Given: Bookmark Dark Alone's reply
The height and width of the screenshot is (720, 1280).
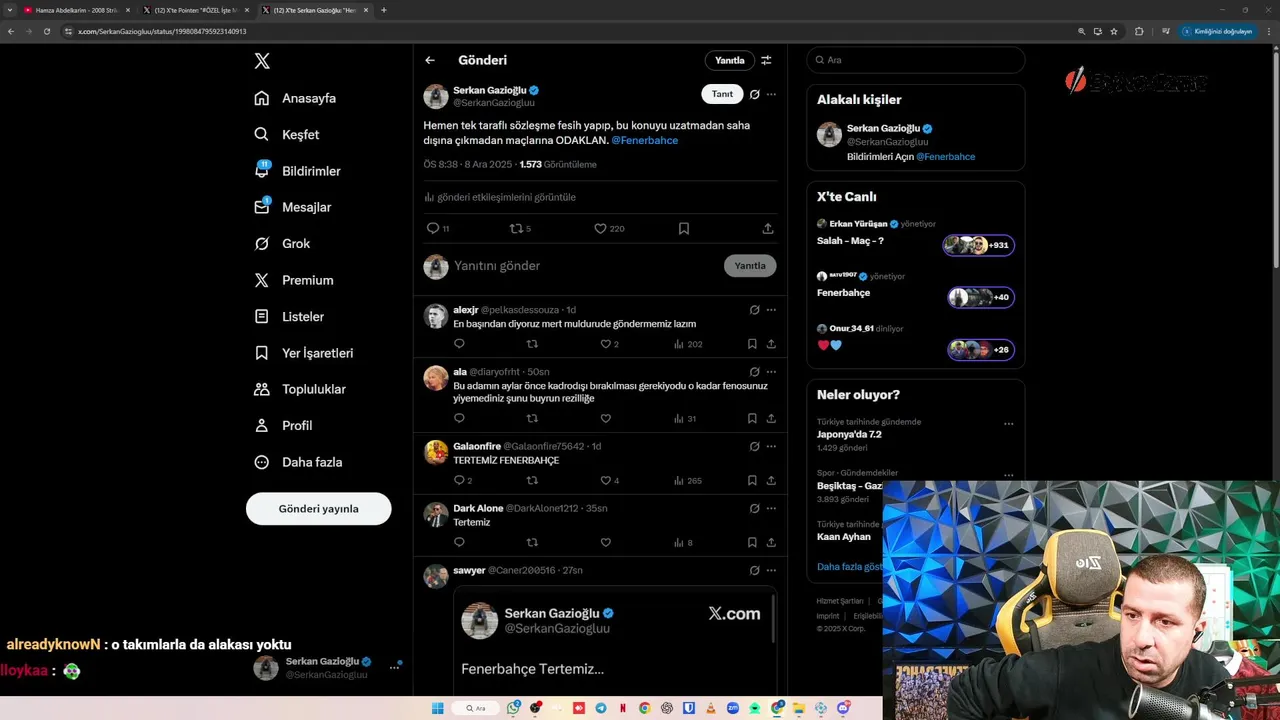Looking at the screenshot, I should (752, 542).
